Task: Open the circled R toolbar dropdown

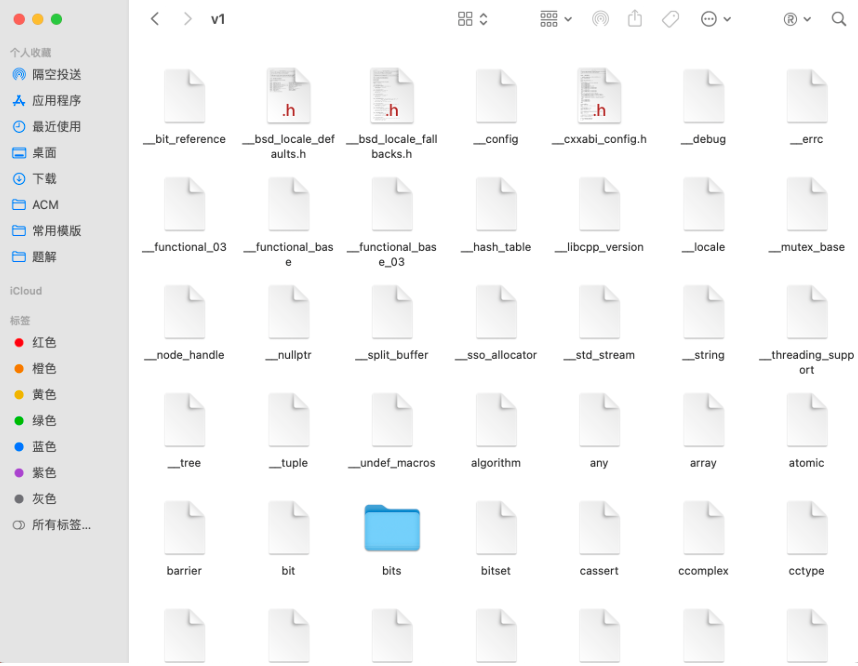Action: click(x=797, y=19)
